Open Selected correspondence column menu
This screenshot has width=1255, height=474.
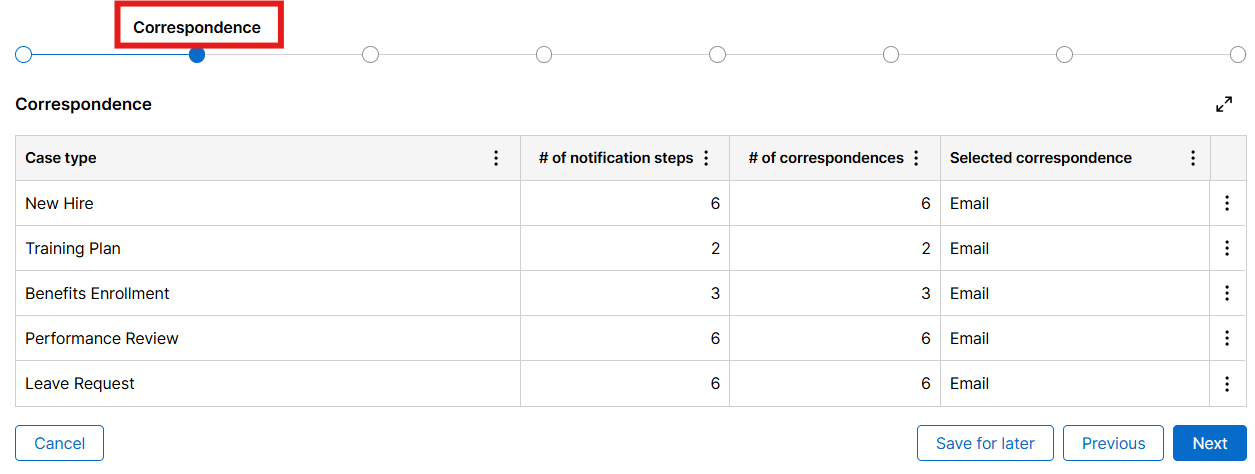click(1192, 158)
